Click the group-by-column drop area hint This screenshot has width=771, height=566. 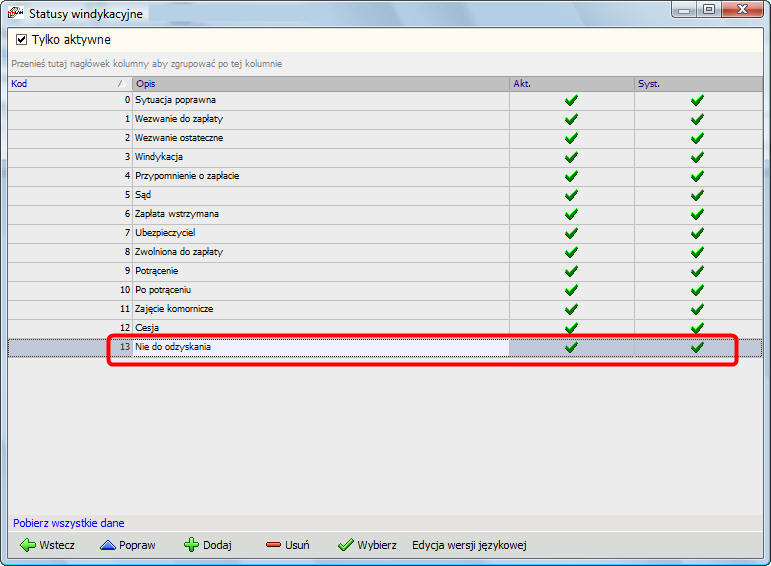(147, 63)
